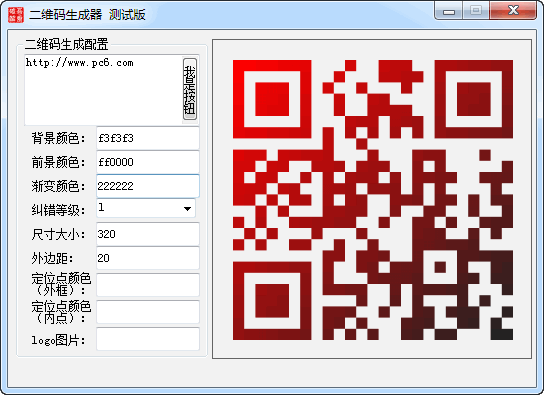
Task: Focus the 尺寸大小 field showing 320
Action: (x=148, y=234)
